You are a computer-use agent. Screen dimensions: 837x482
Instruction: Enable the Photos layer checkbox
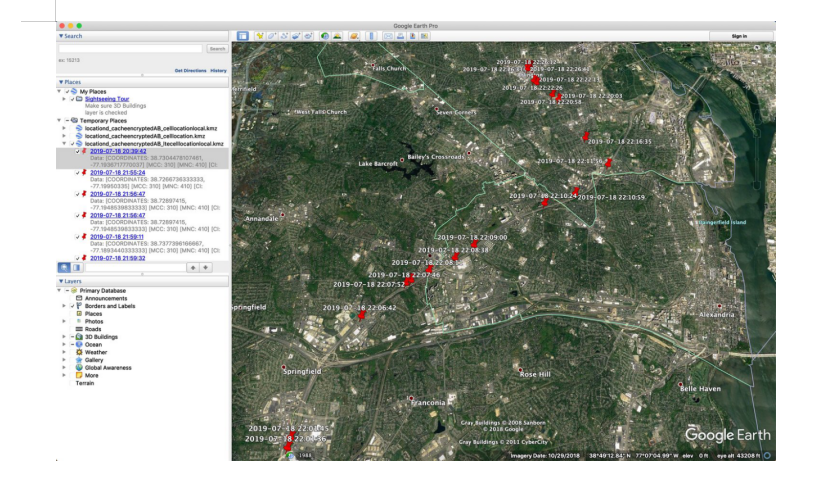(x=72, y=321)
